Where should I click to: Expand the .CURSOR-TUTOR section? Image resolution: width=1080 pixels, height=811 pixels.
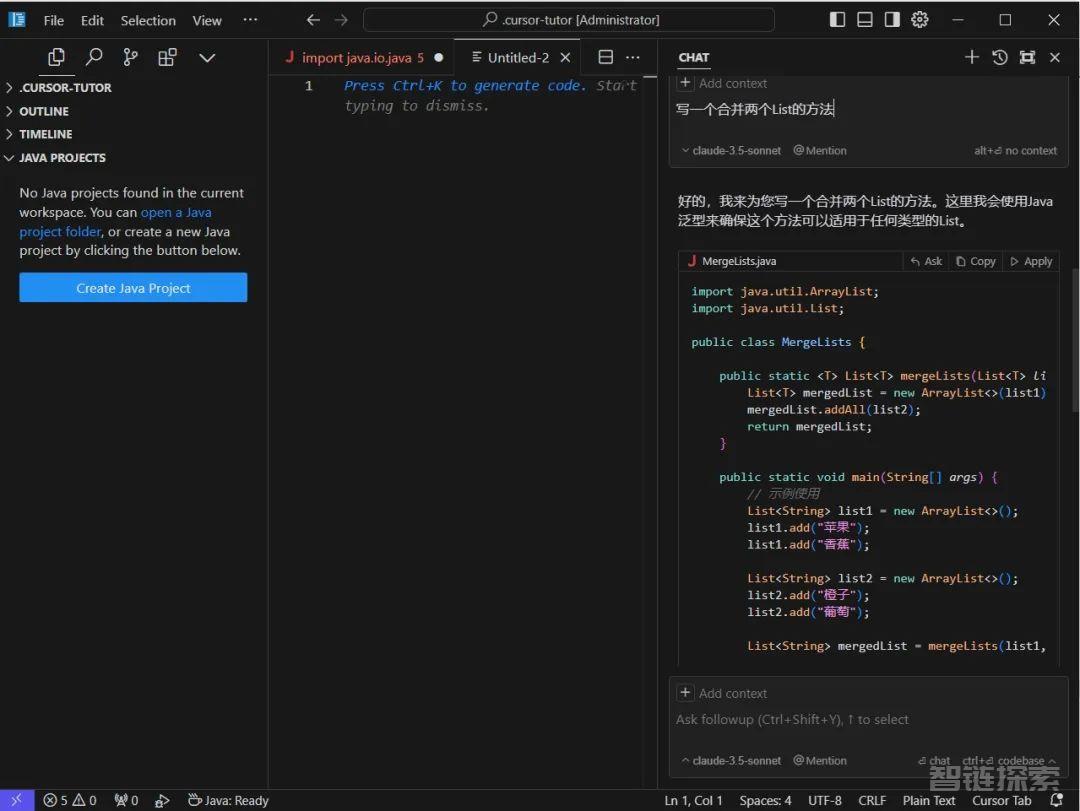coord(134,88)
